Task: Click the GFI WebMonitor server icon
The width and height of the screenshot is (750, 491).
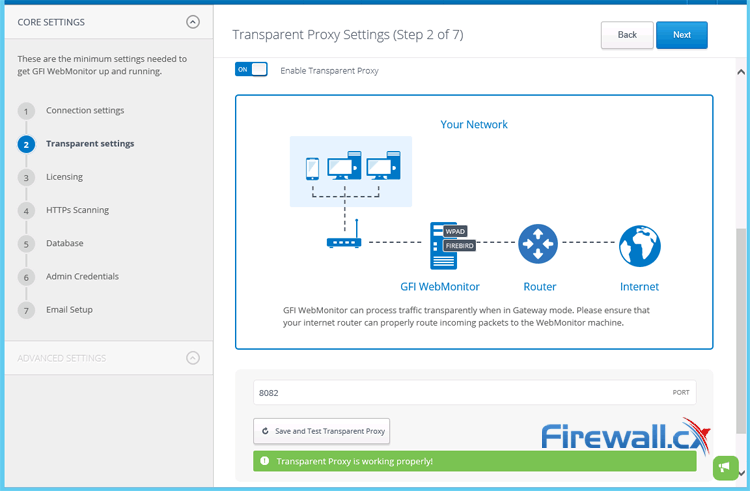Action: pos(443,246)
